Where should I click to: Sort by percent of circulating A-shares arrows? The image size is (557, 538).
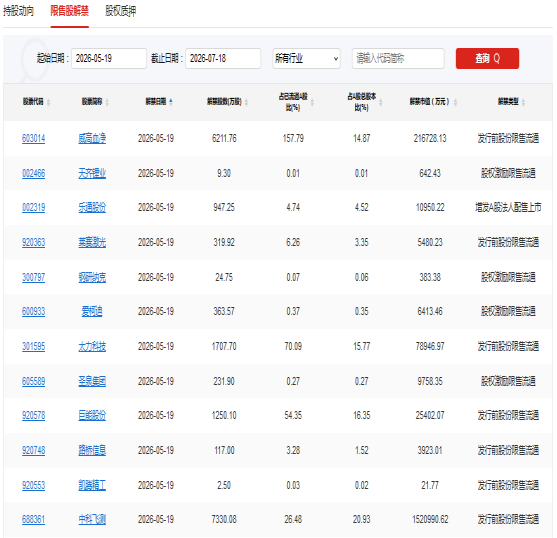312,102
